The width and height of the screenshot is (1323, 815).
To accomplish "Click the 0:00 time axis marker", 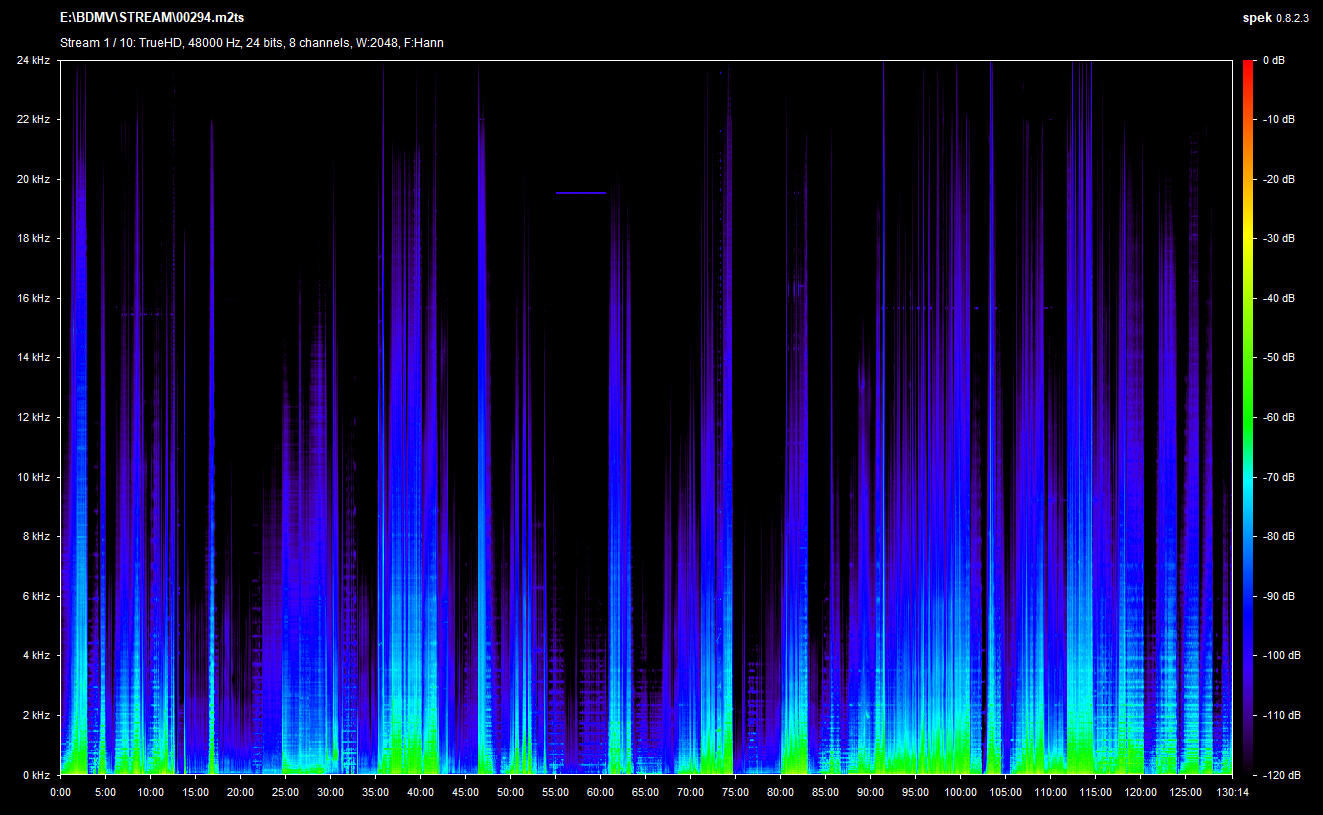I will coord(61,792).
